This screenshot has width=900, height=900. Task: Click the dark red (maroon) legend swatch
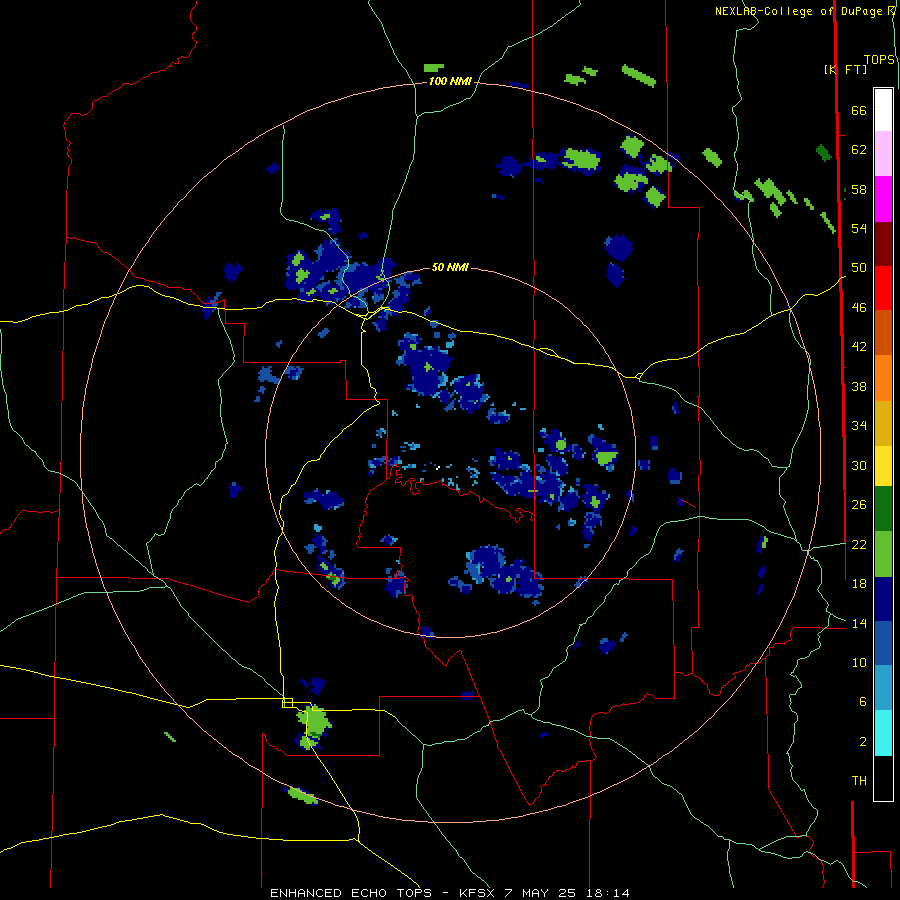pos(883,244)
